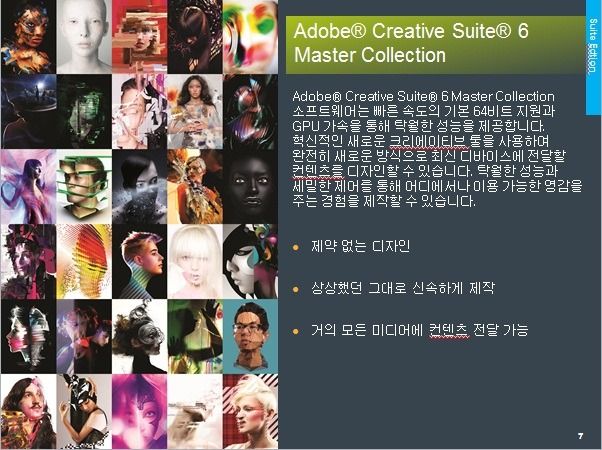
Task: Select the white-blonde bob haircut woman thumbnail
Action: [x=195, y=261]
